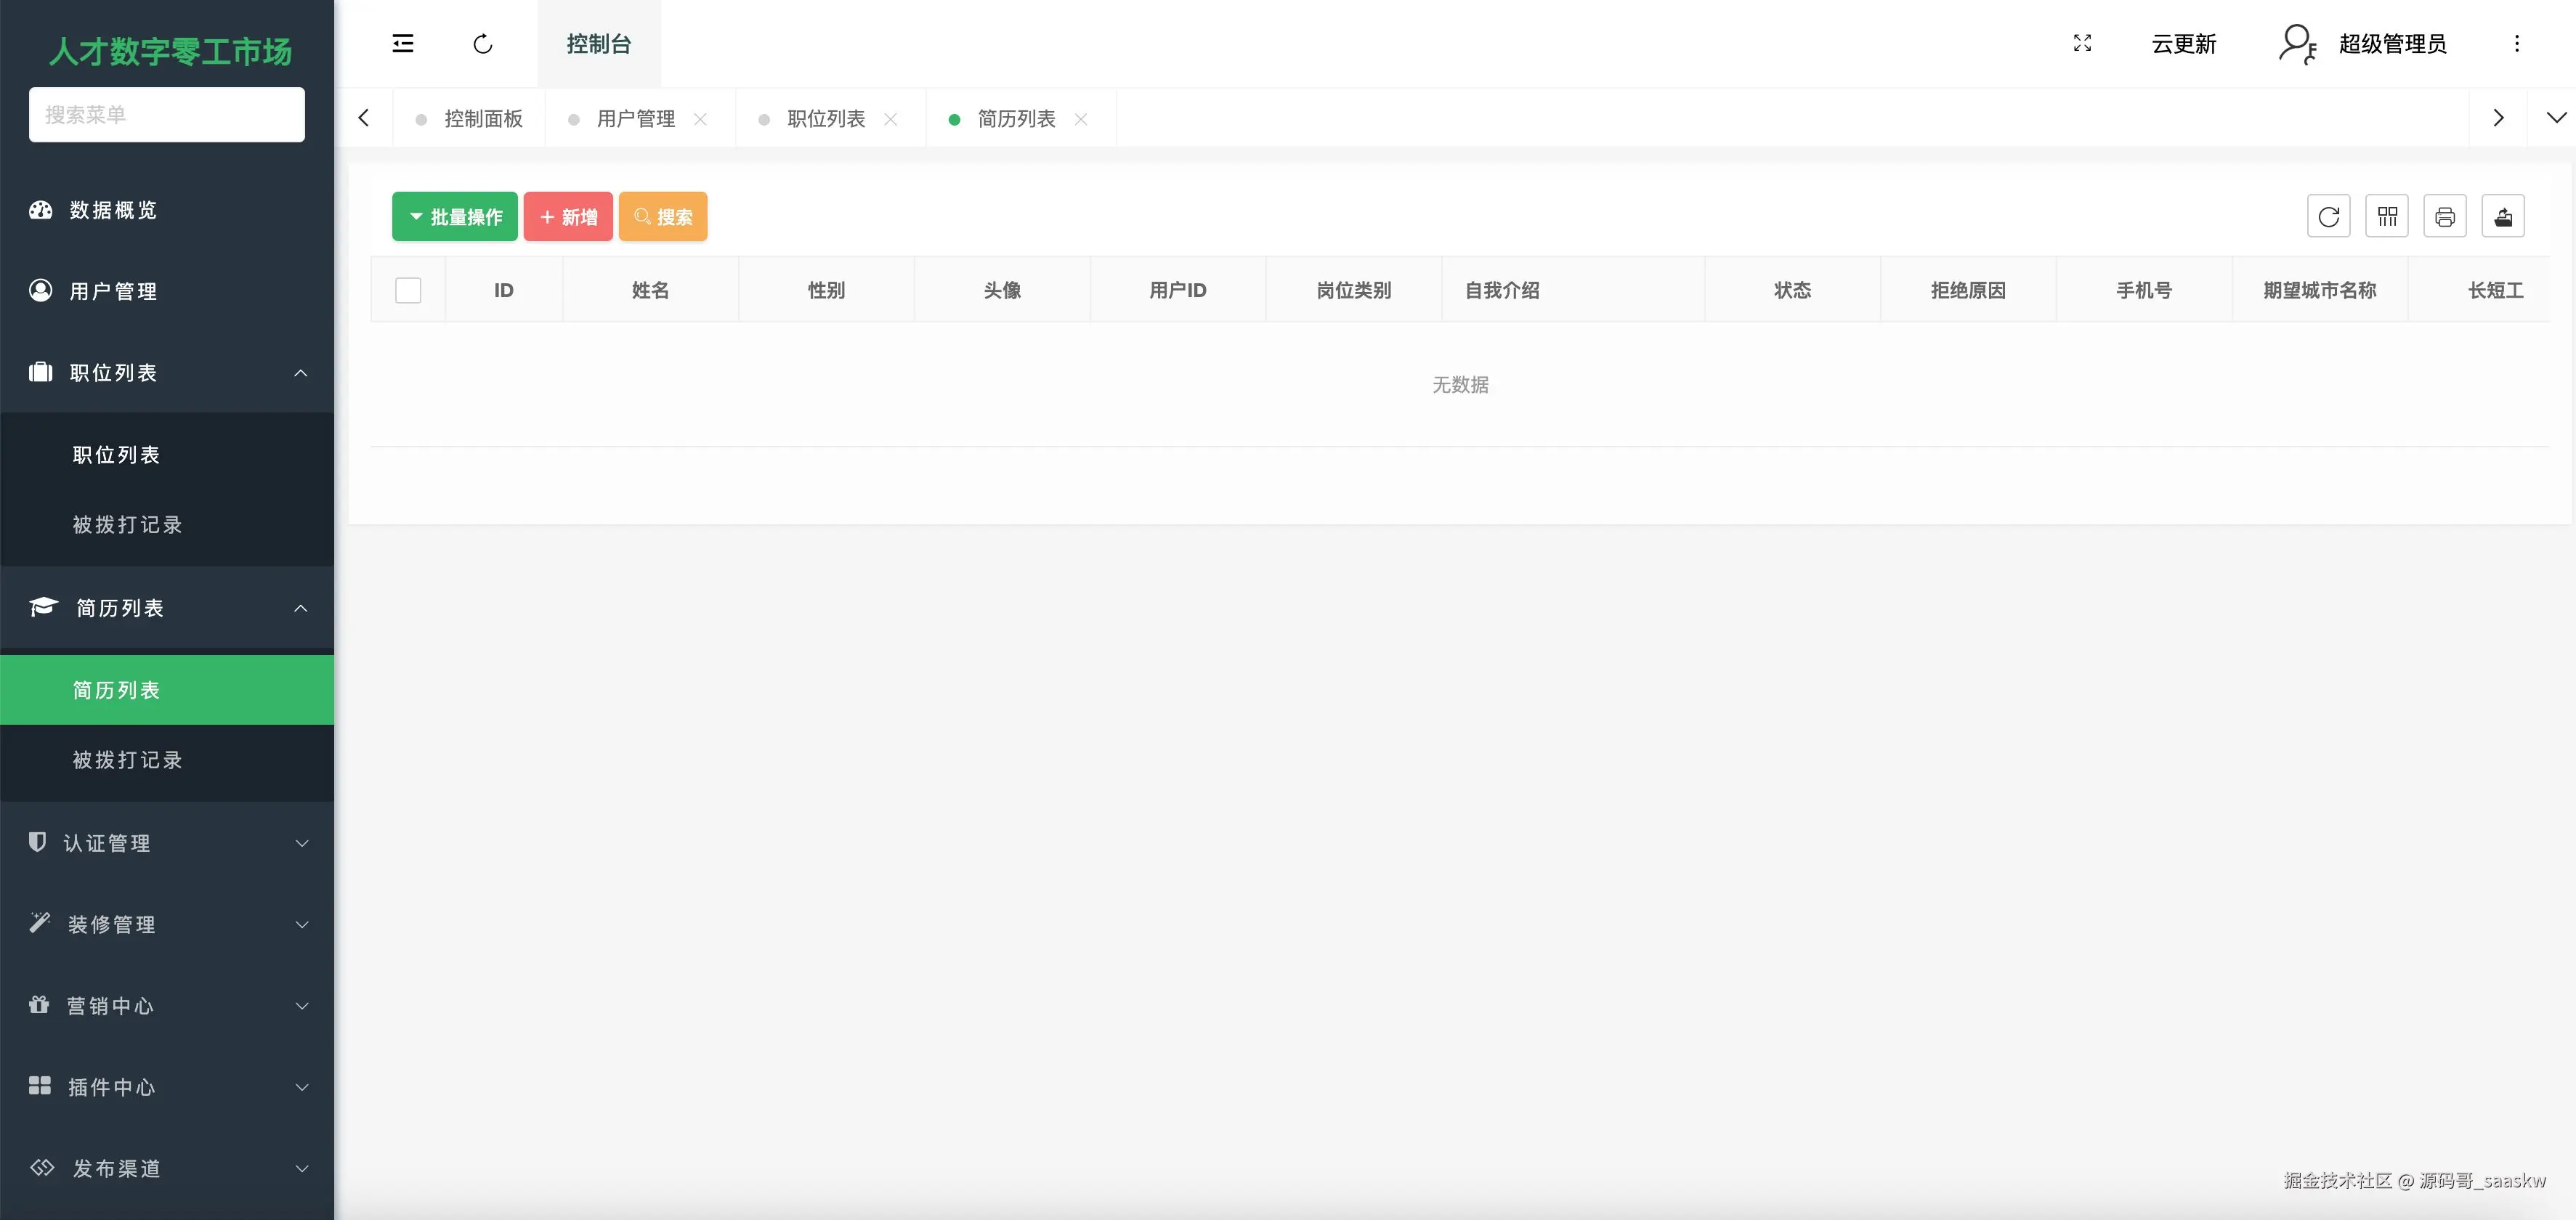Open the three-dot more options menu
The image size is (2576, 1220).
pyautogui.click(x=2517, y=43)
